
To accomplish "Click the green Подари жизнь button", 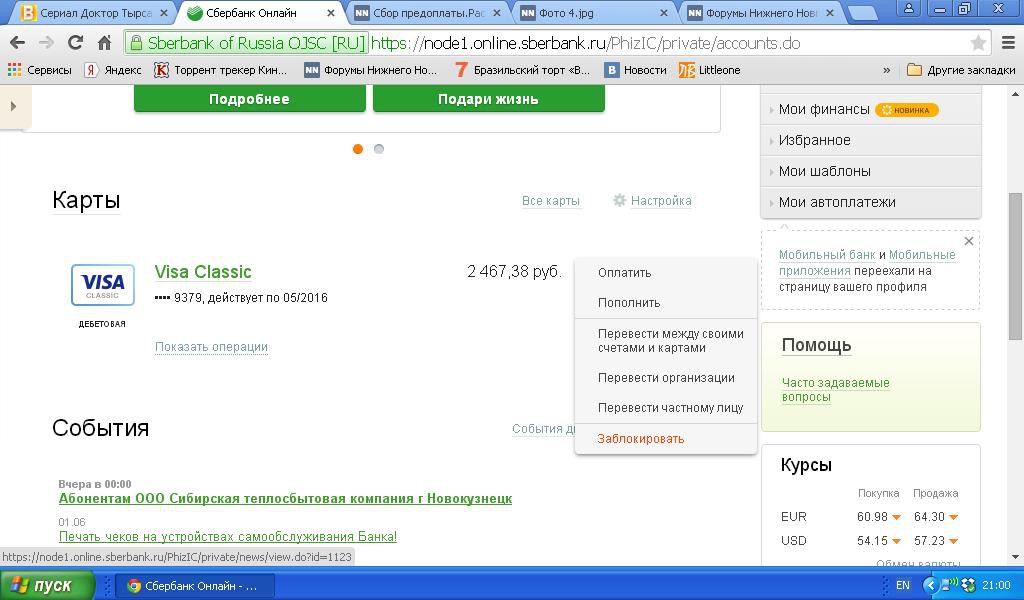I will point(488,99).
